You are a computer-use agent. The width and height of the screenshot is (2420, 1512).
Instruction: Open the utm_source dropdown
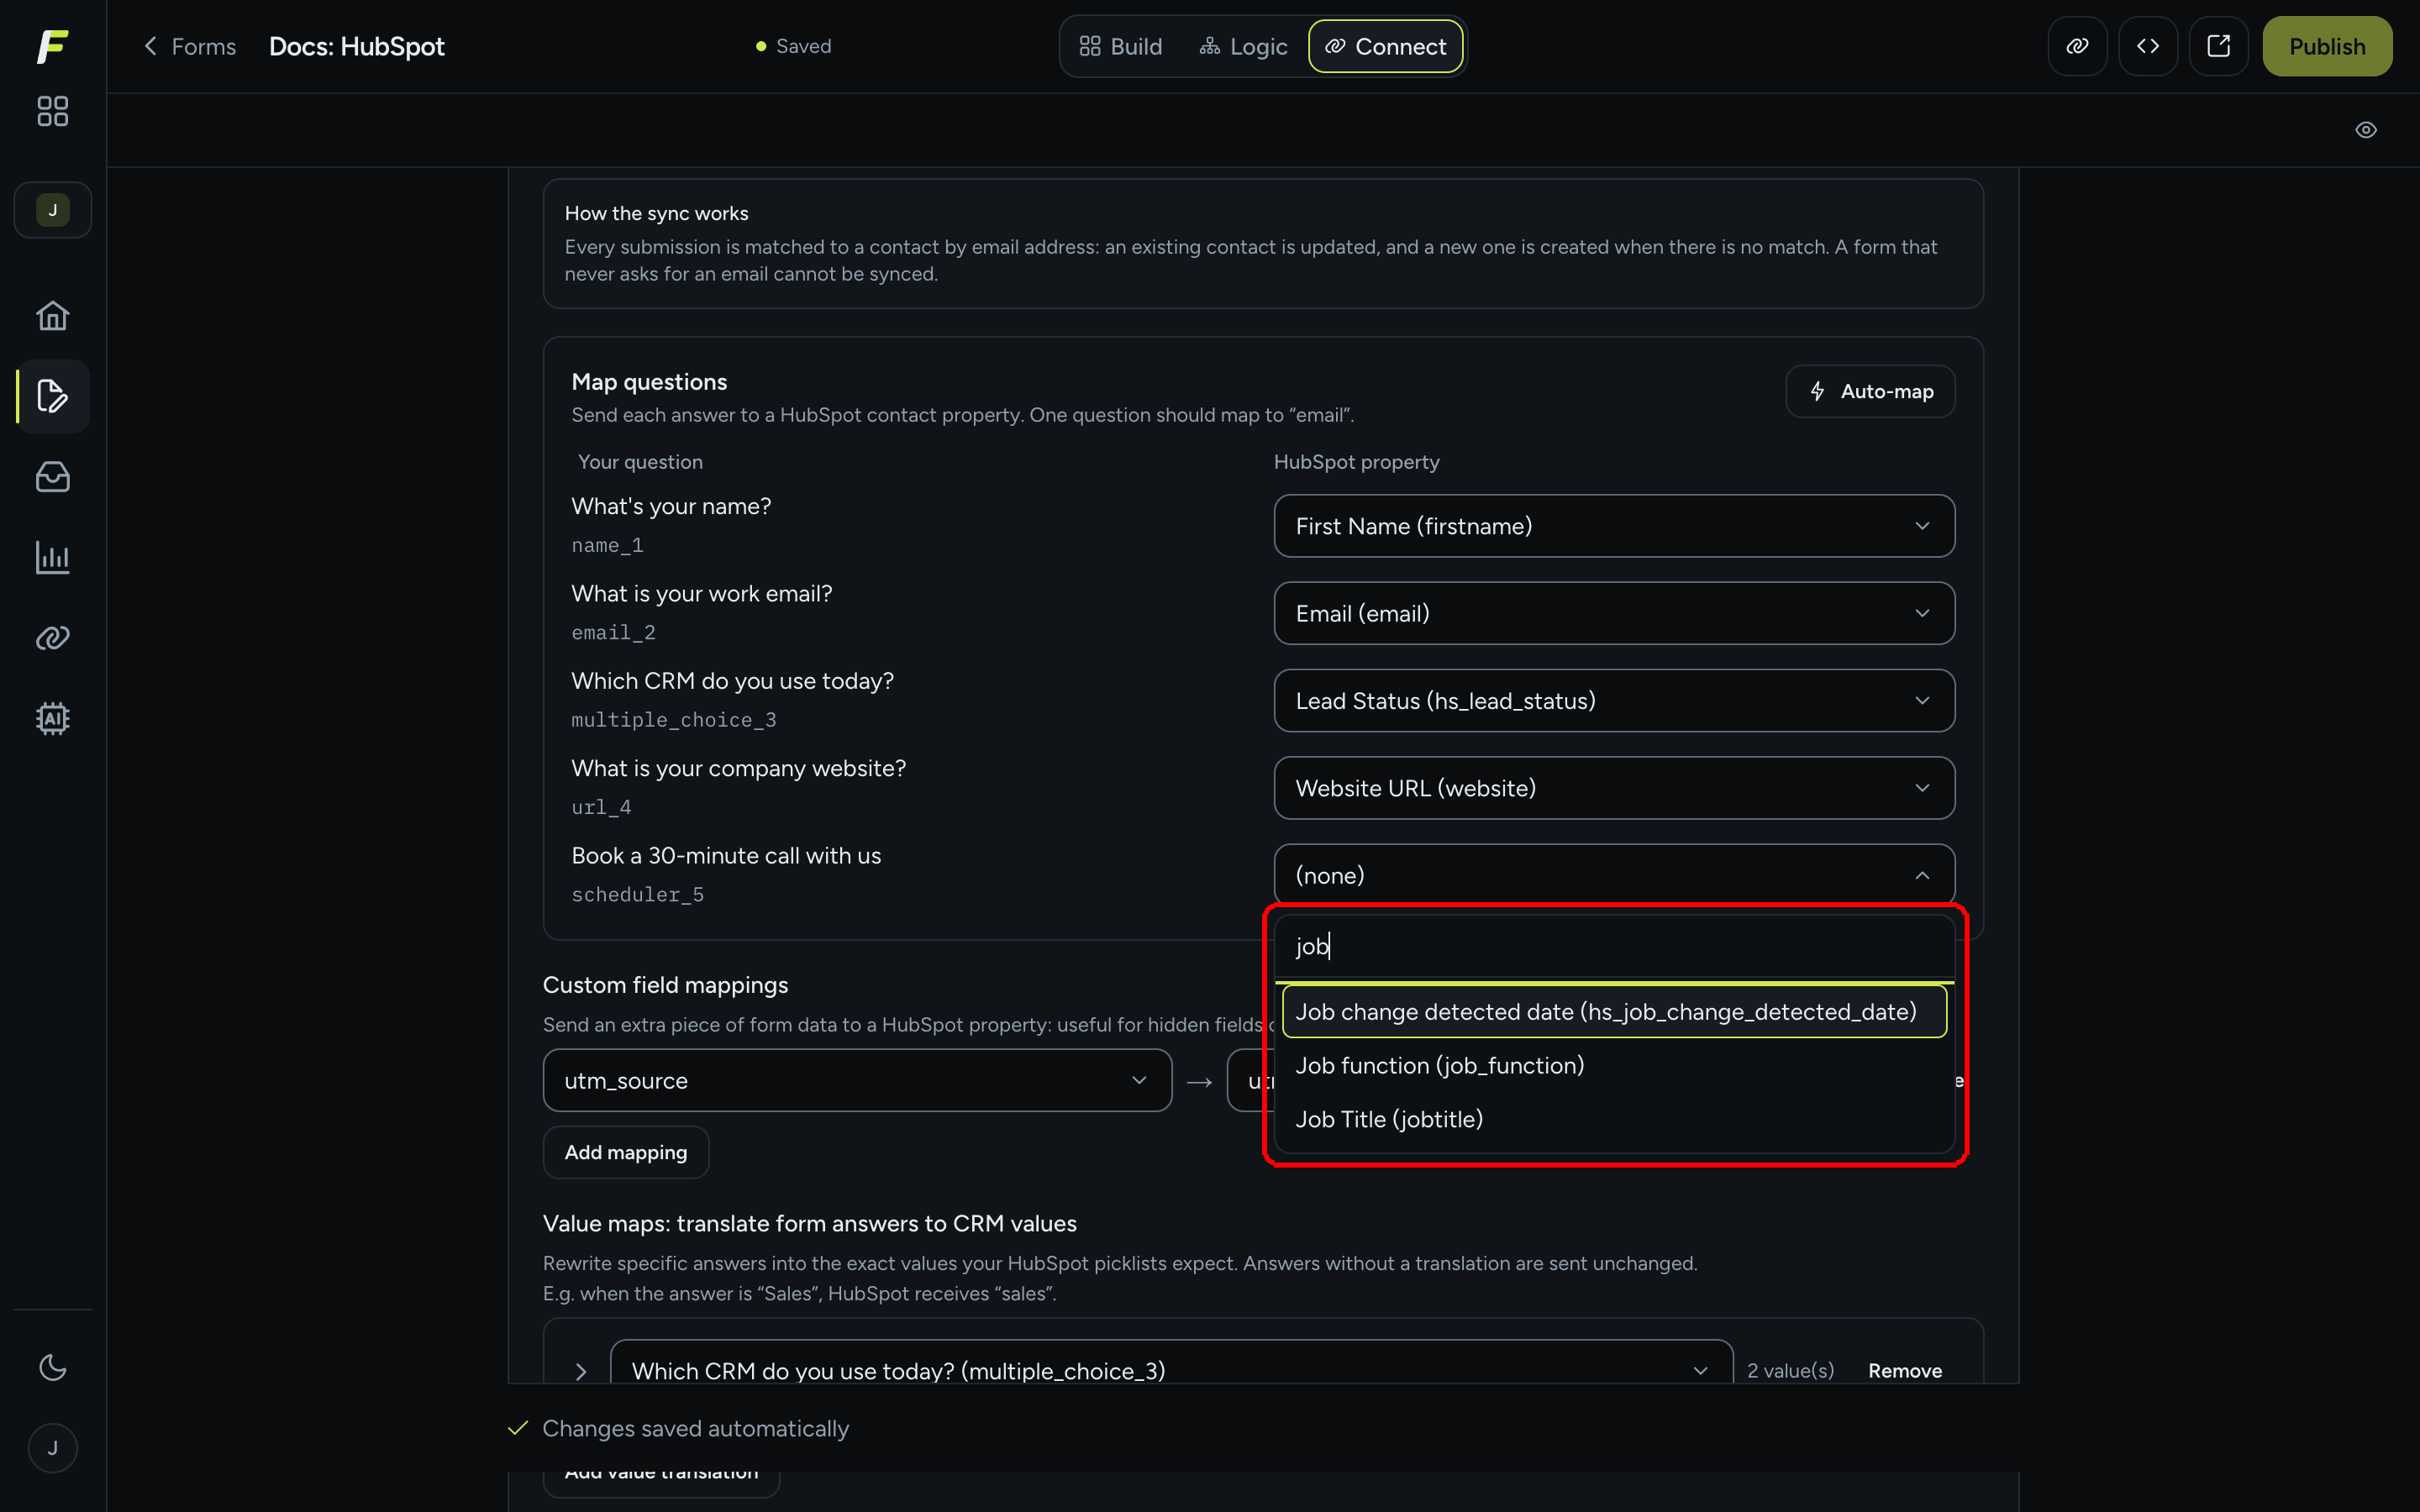(x=857, y=1080)
